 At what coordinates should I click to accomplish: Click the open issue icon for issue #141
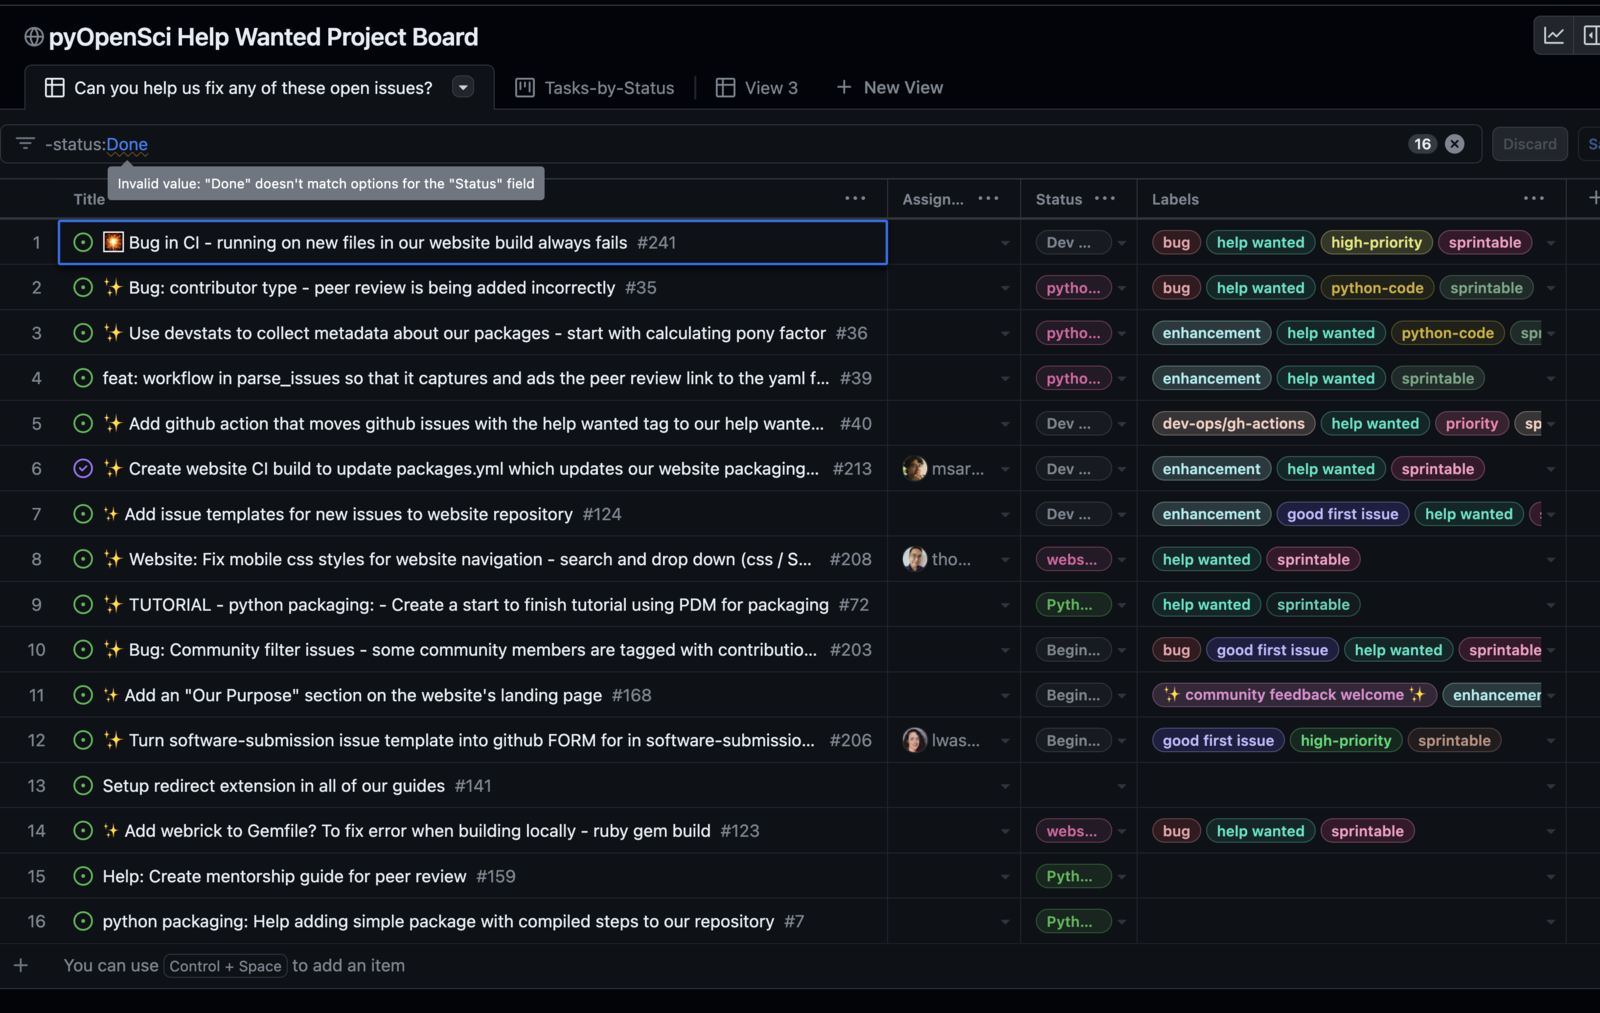[x=84, y=786]
